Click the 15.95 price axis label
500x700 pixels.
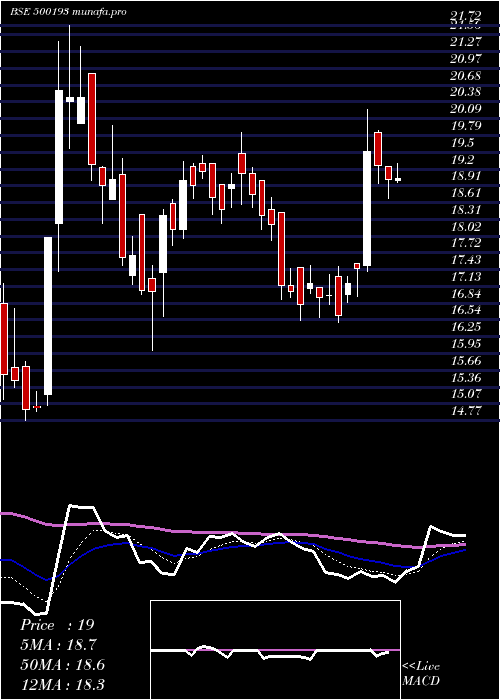pos(466,344)
